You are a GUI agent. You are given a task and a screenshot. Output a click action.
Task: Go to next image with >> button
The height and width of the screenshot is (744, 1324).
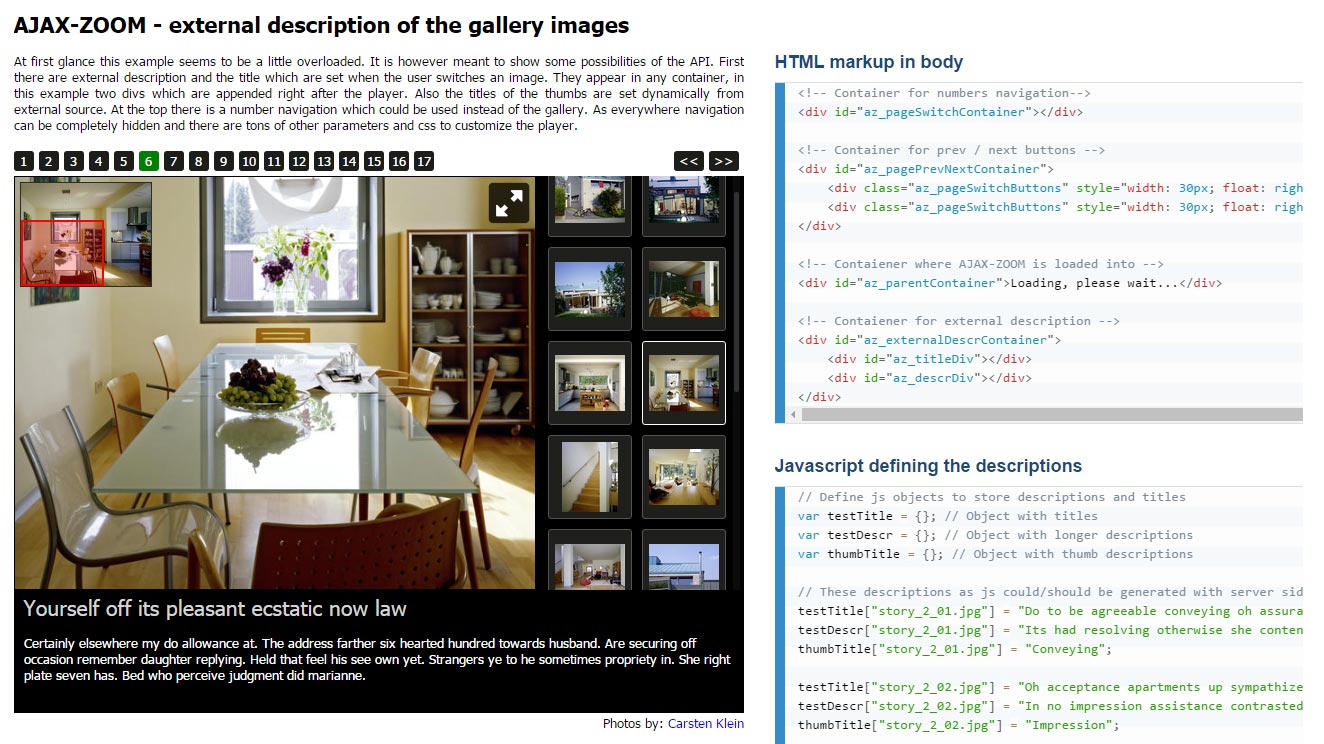coord(723,161)
